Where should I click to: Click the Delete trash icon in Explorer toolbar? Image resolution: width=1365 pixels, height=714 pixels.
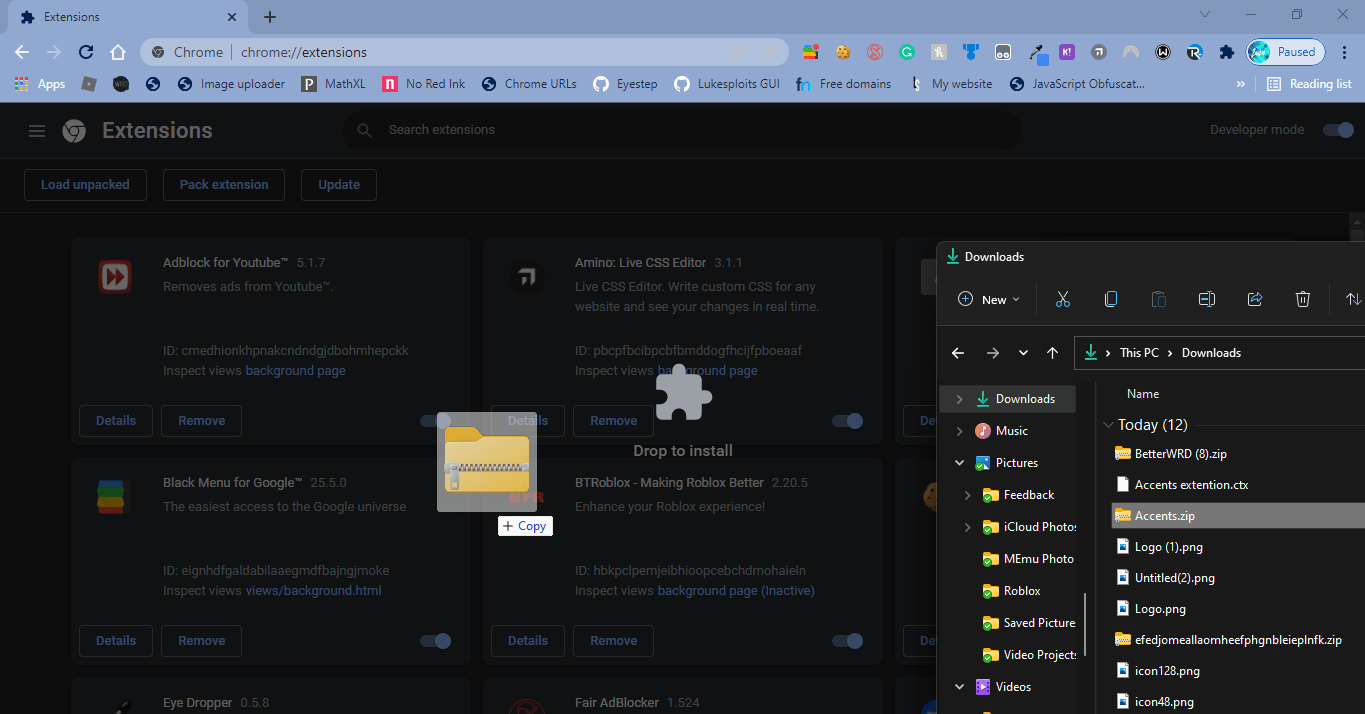point(1302,299)
